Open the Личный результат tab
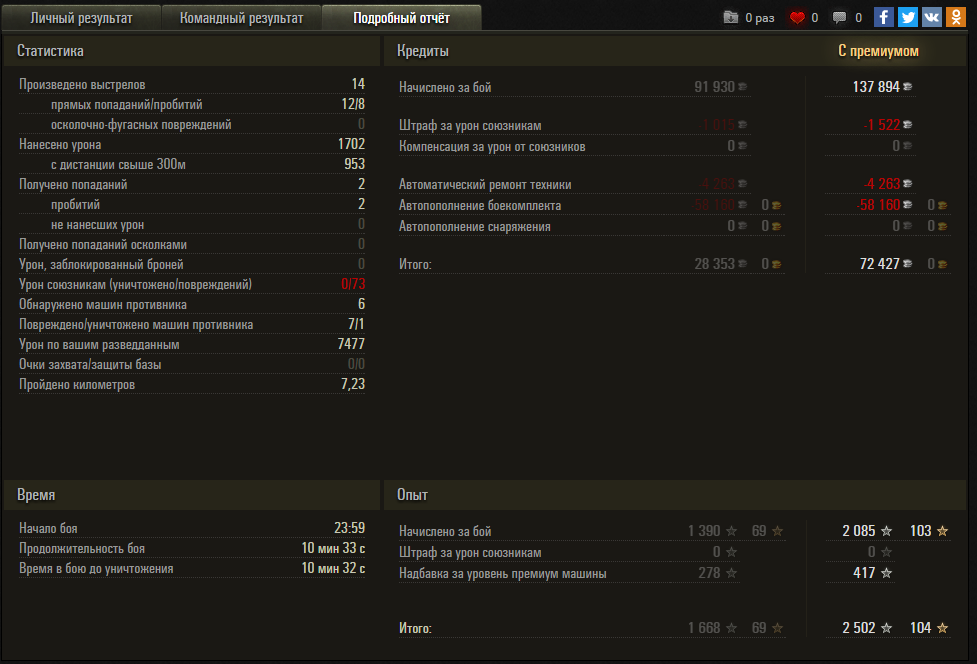 (x=81, y=17)
